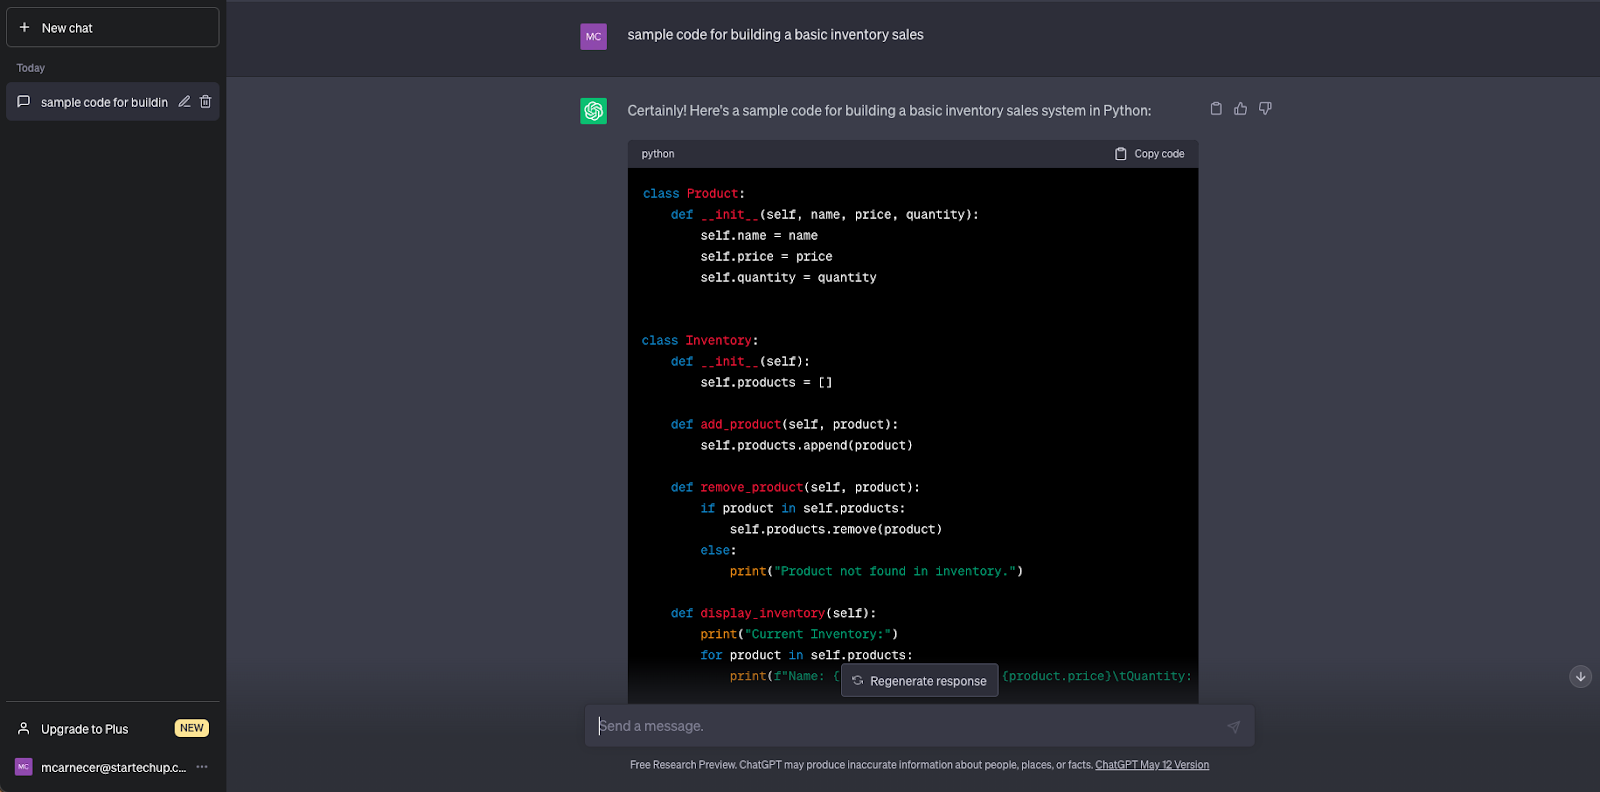The height and width of the screenshot is (792, 1600).
Task: Click the thumbs down icon on response
Action: (1265, 109)
